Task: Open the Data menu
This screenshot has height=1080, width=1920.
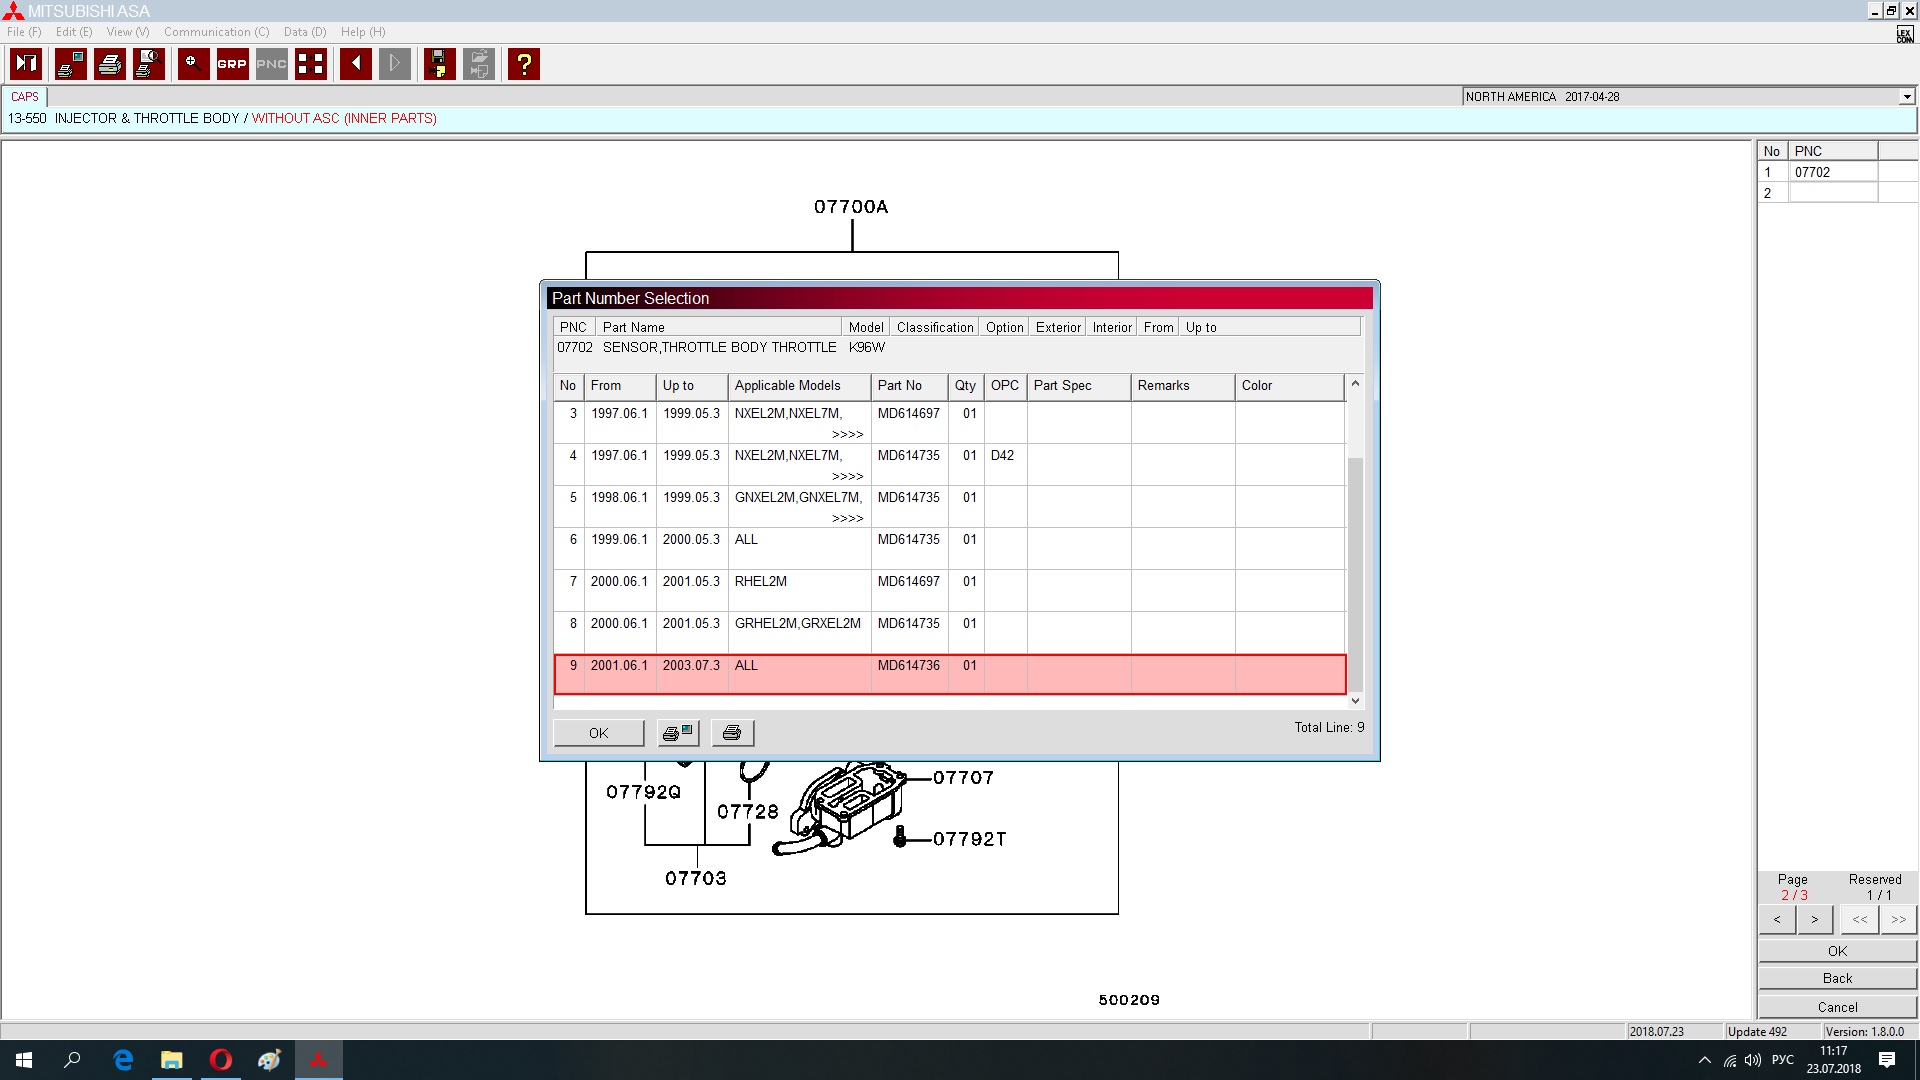Action: click(304, 32)
